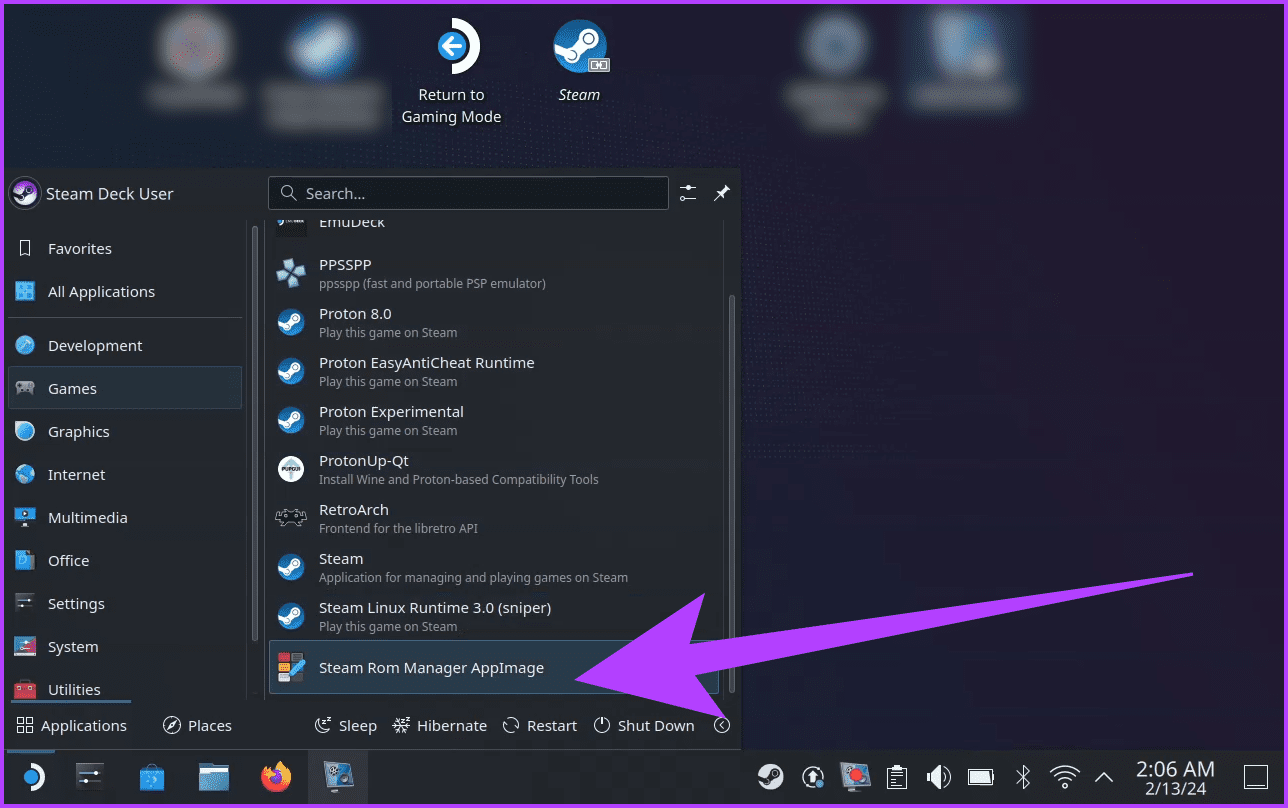Expand more power options beside Shut Down
Viewport: 1288px width, 808px height.
pos(722,725)
